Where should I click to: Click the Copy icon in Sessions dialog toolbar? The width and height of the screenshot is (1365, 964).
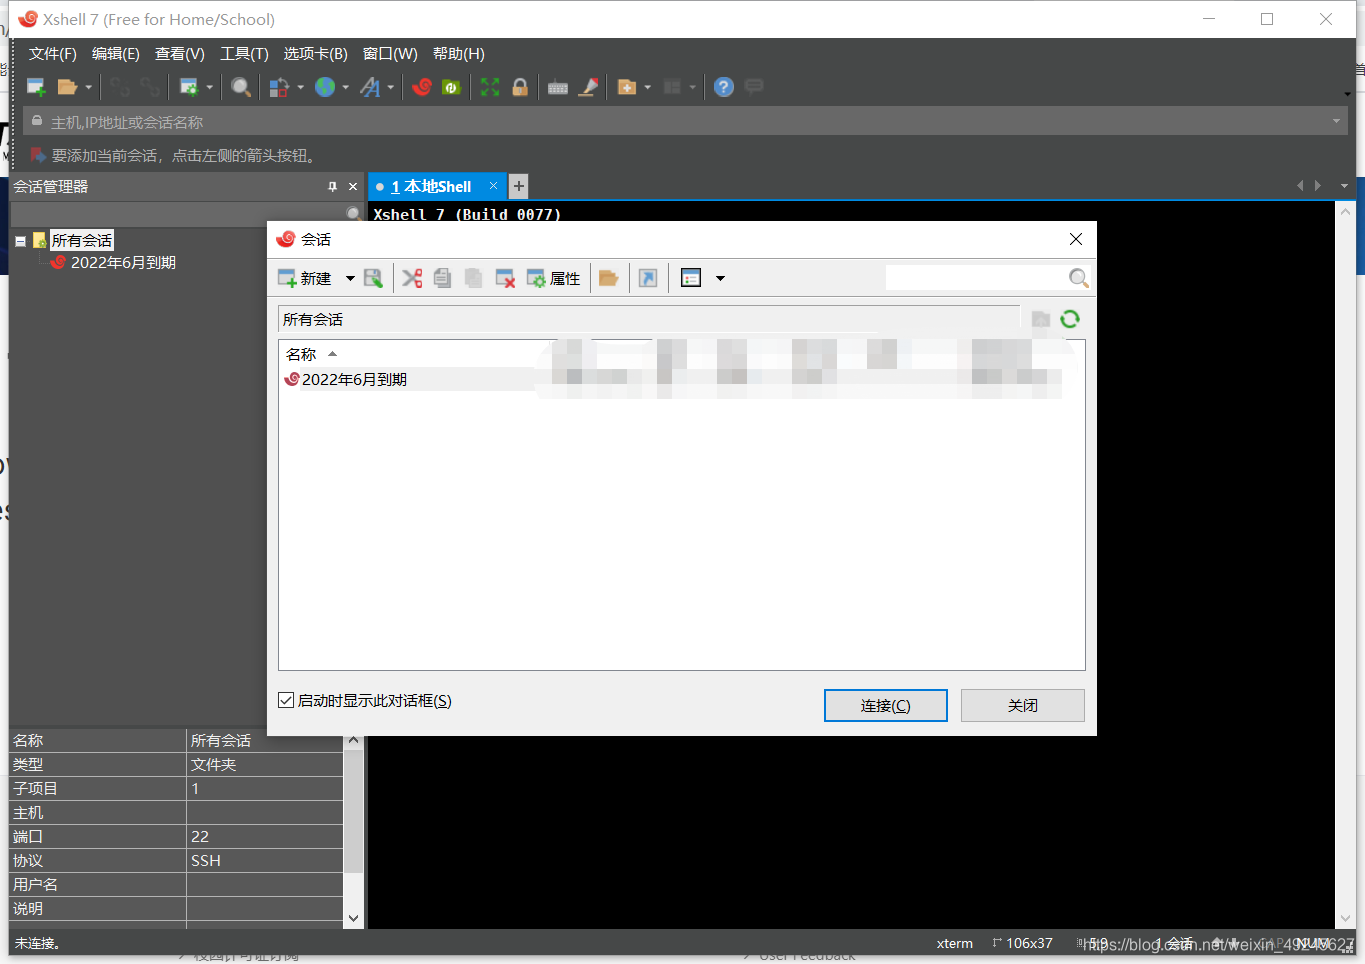[443, 278]
